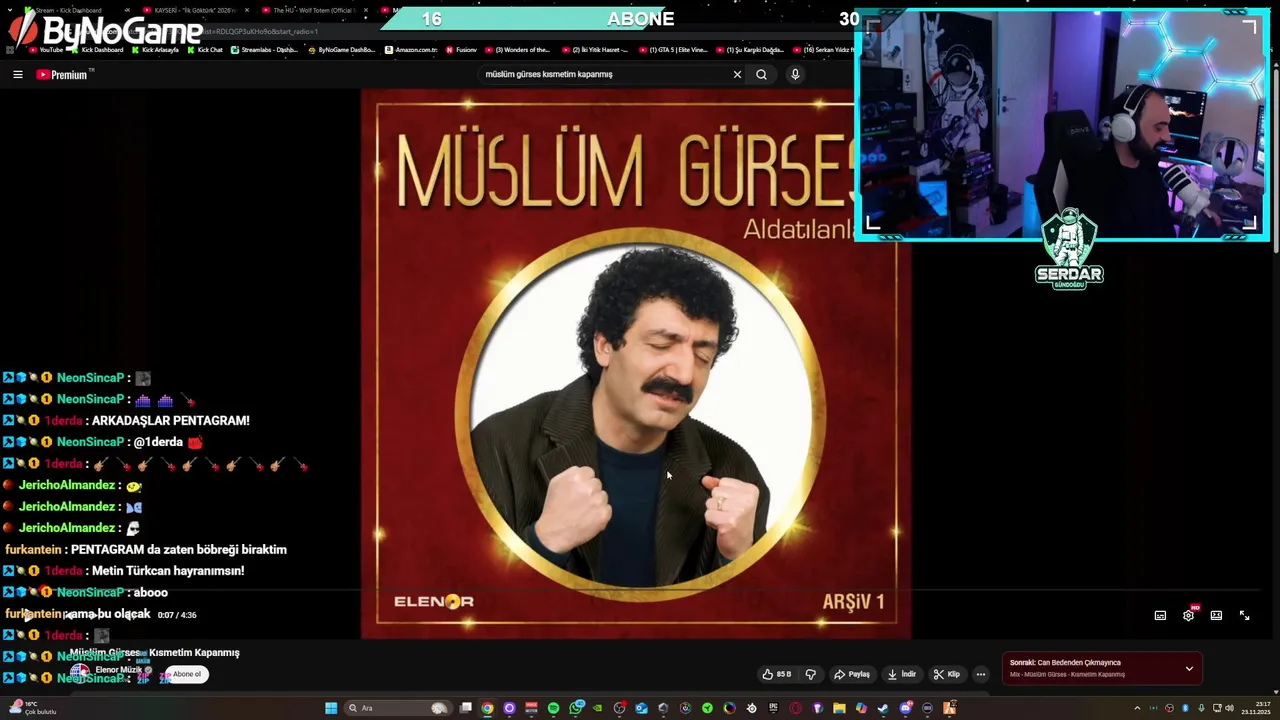Open weather widget showing 18°C
The height and width of the screenshot is (720, 1280).
pyautogui.click(x=33, y=708)
